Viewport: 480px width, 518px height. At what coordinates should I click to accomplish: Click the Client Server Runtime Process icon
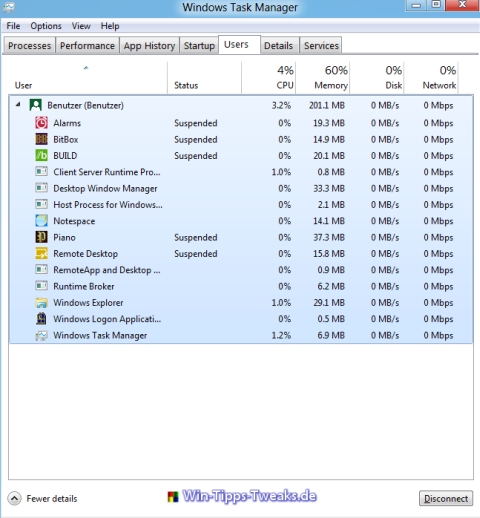[41, 172]
